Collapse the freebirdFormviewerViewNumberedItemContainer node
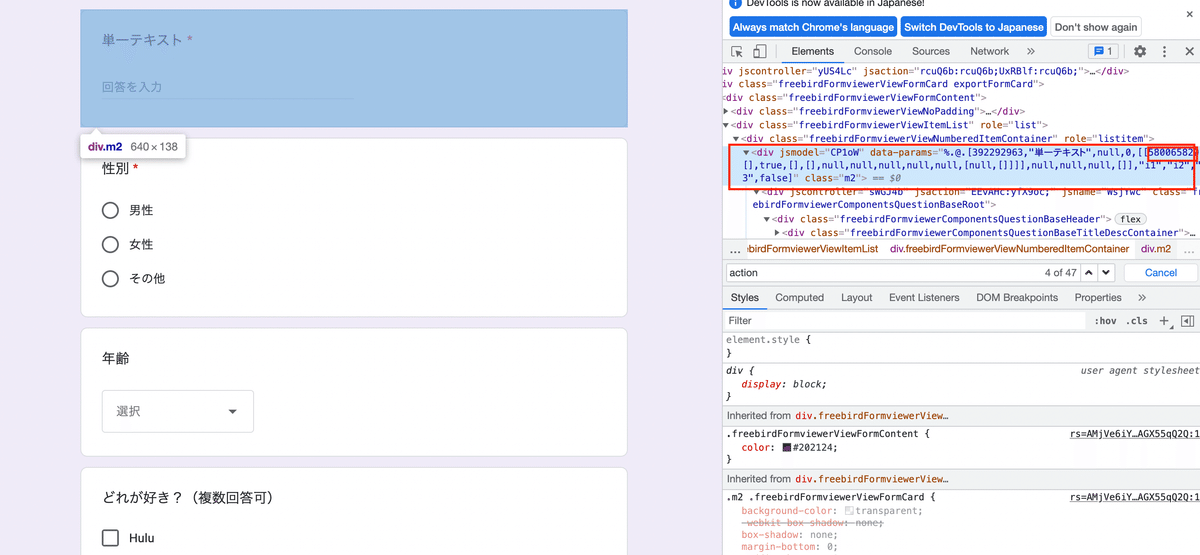The height and width of the screenshot is (555, 1200). tap(737, 138)
